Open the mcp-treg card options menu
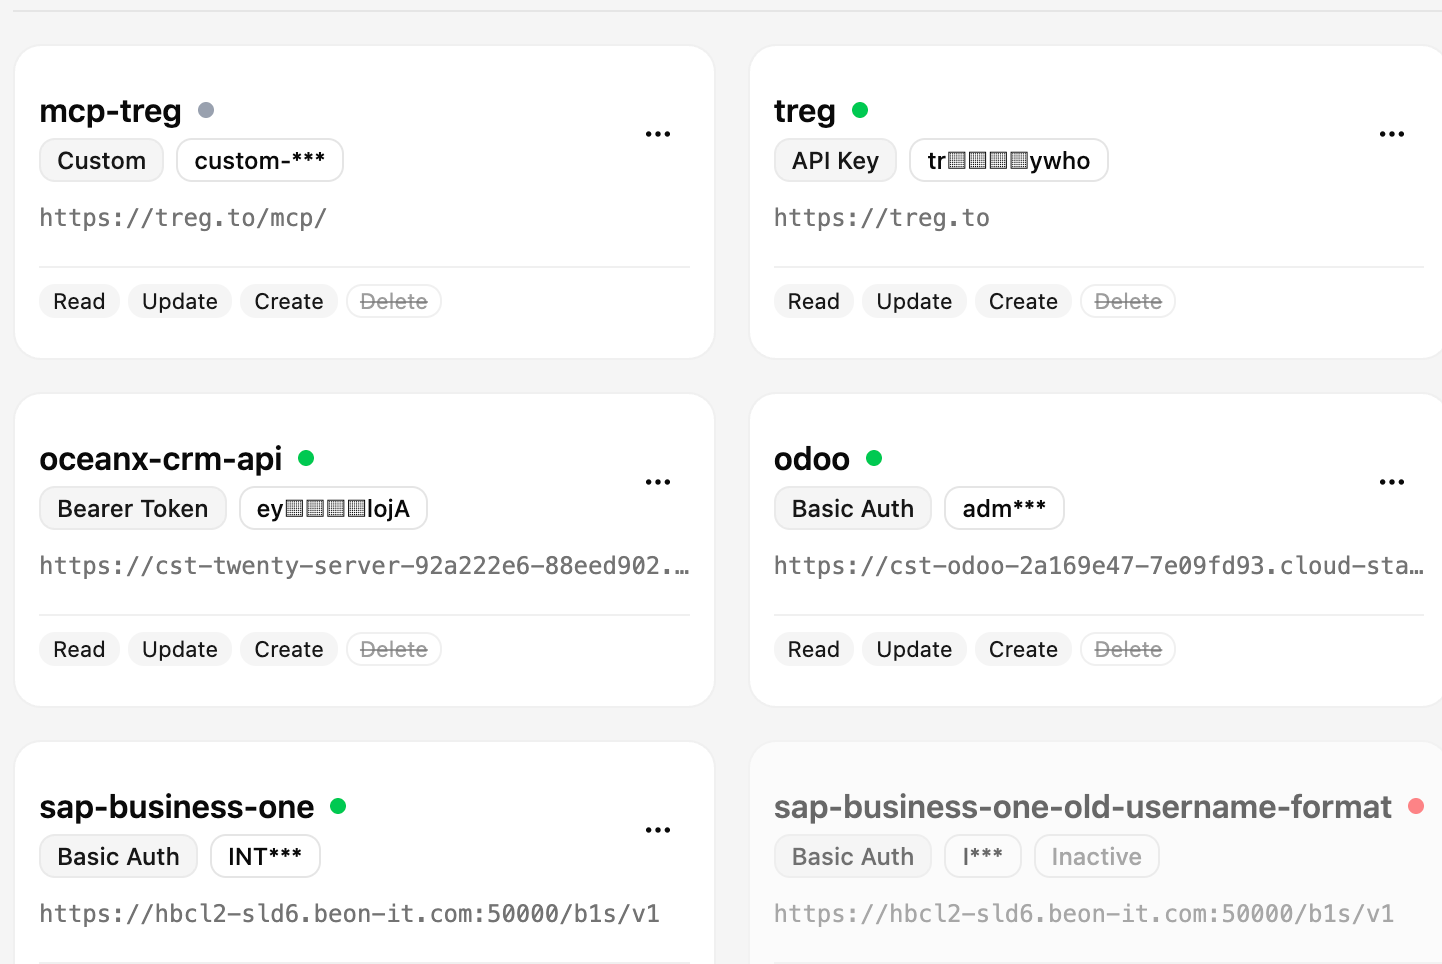 [658, 134]
